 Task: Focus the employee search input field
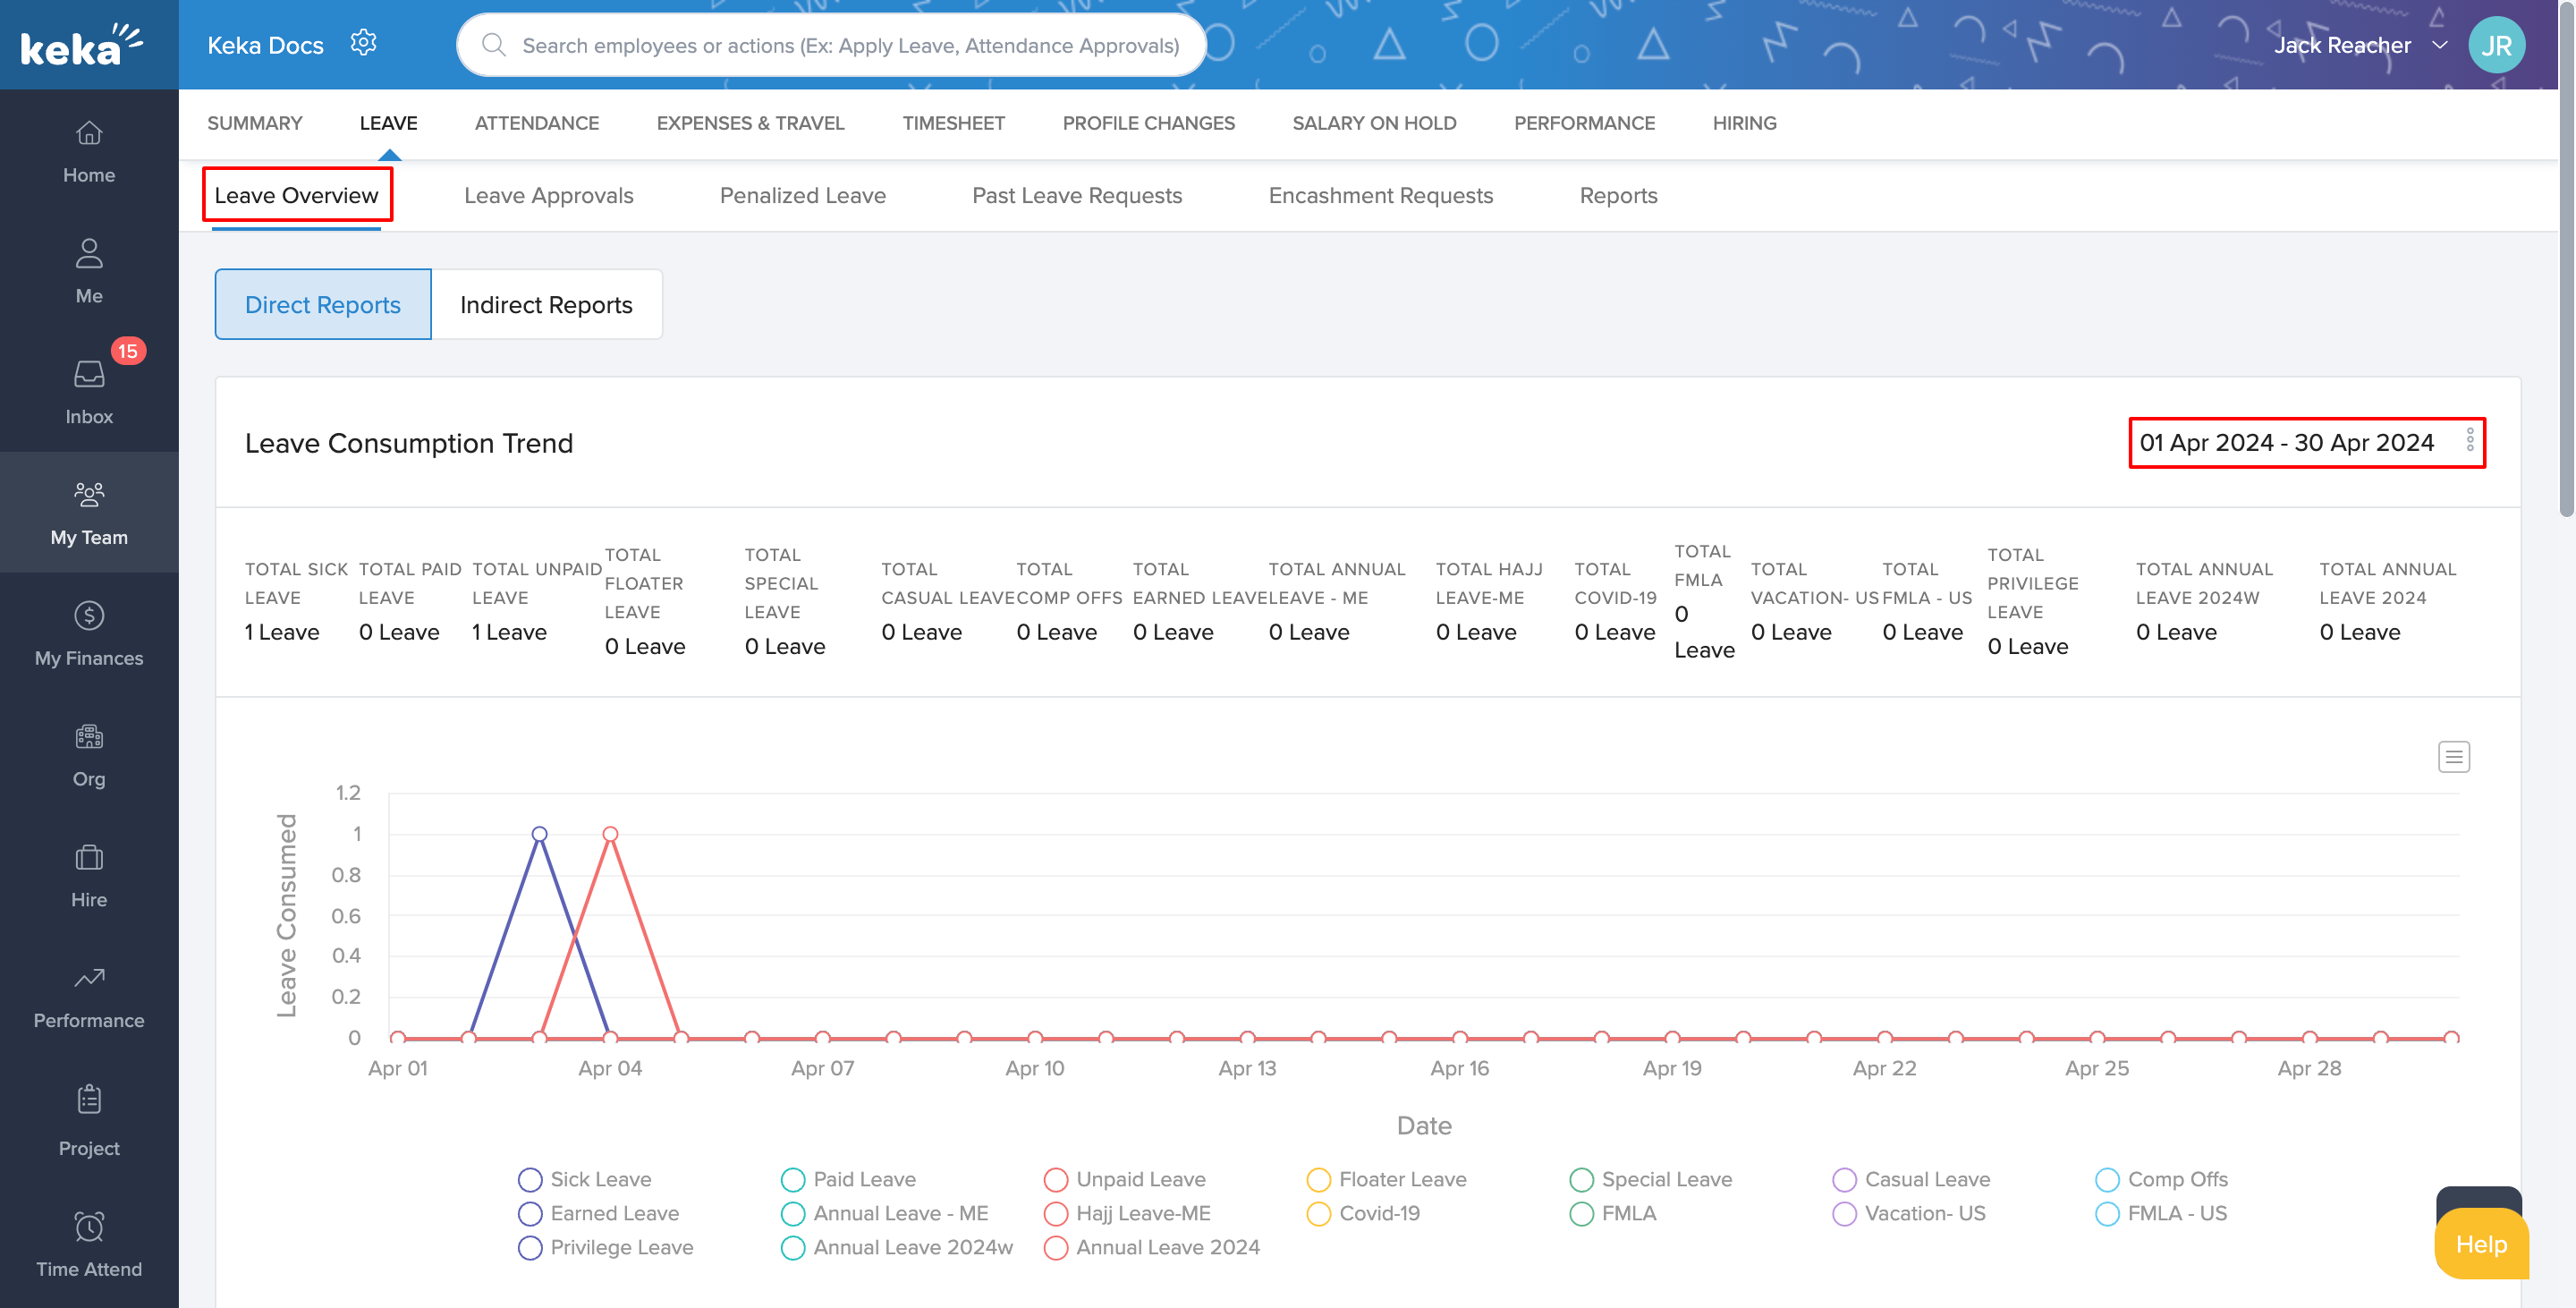850,45
